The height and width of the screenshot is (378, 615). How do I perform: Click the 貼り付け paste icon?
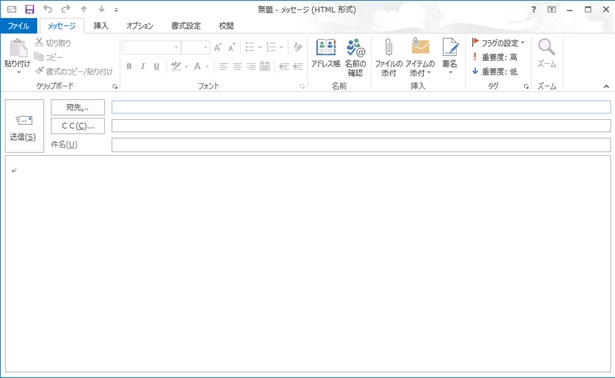[18, 48]
